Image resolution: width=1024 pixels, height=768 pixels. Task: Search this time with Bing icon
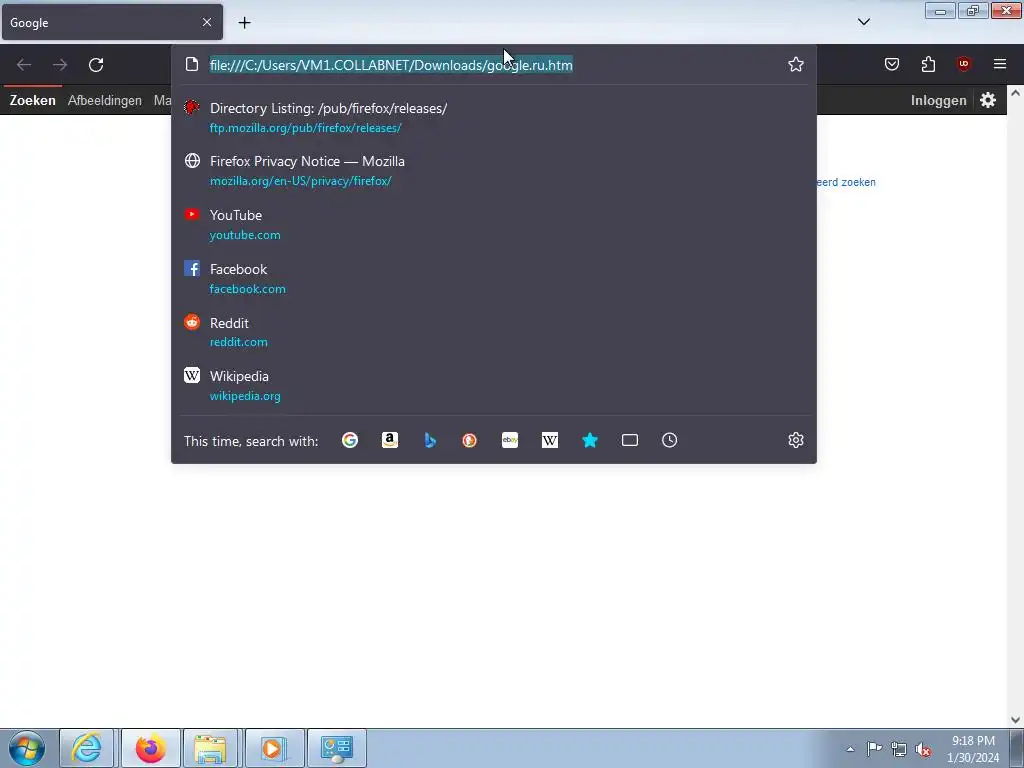coord(430,440)
